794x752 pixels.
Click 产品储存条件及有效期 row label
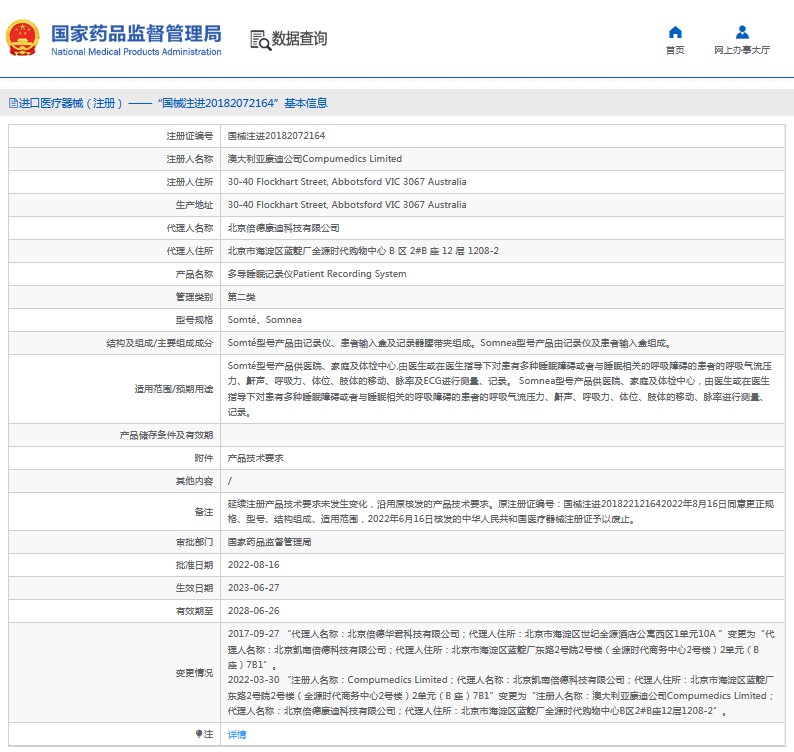[166, 435]
